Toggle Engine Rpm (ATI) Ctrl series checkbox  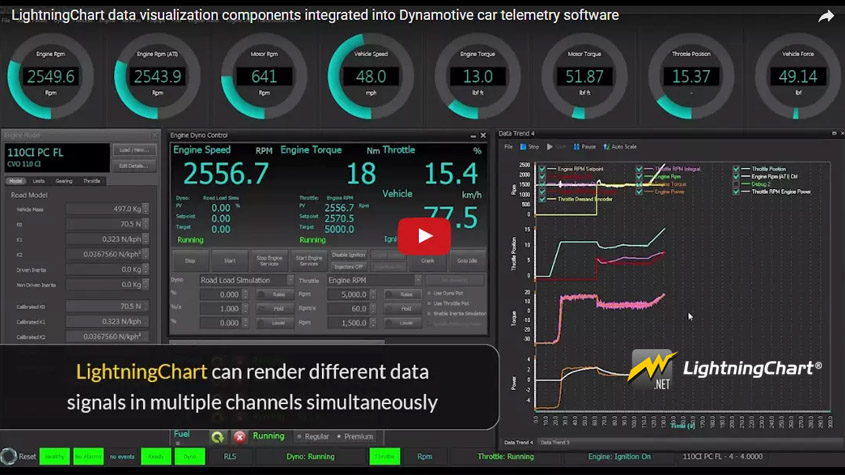click(x=736, y=176)
